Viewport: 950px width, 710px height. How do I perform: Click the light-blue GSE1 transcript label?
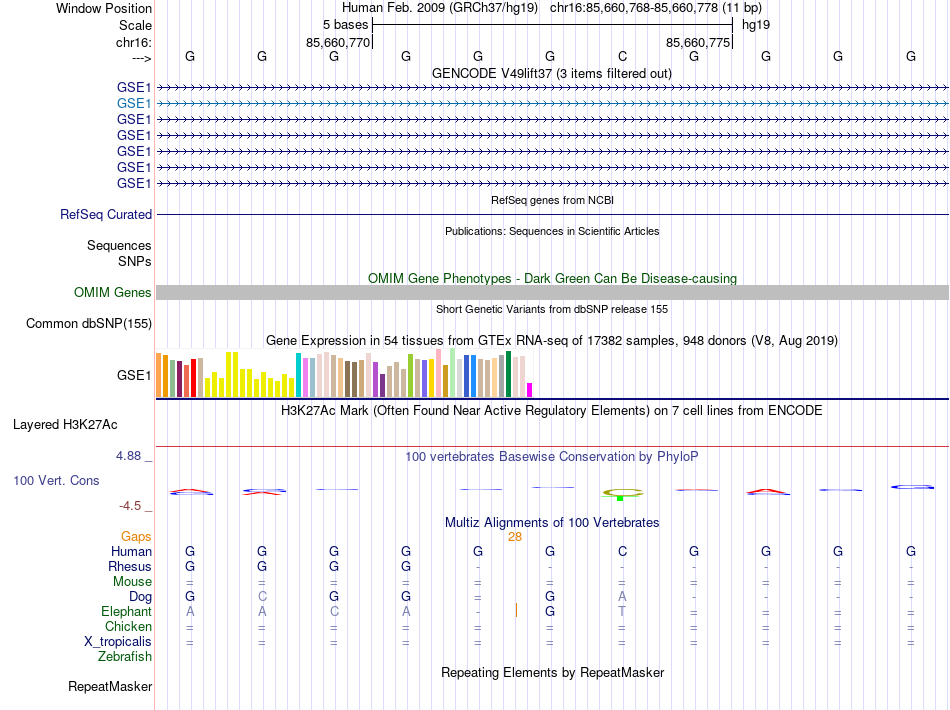pyautogui.click(x=134, y=104)
